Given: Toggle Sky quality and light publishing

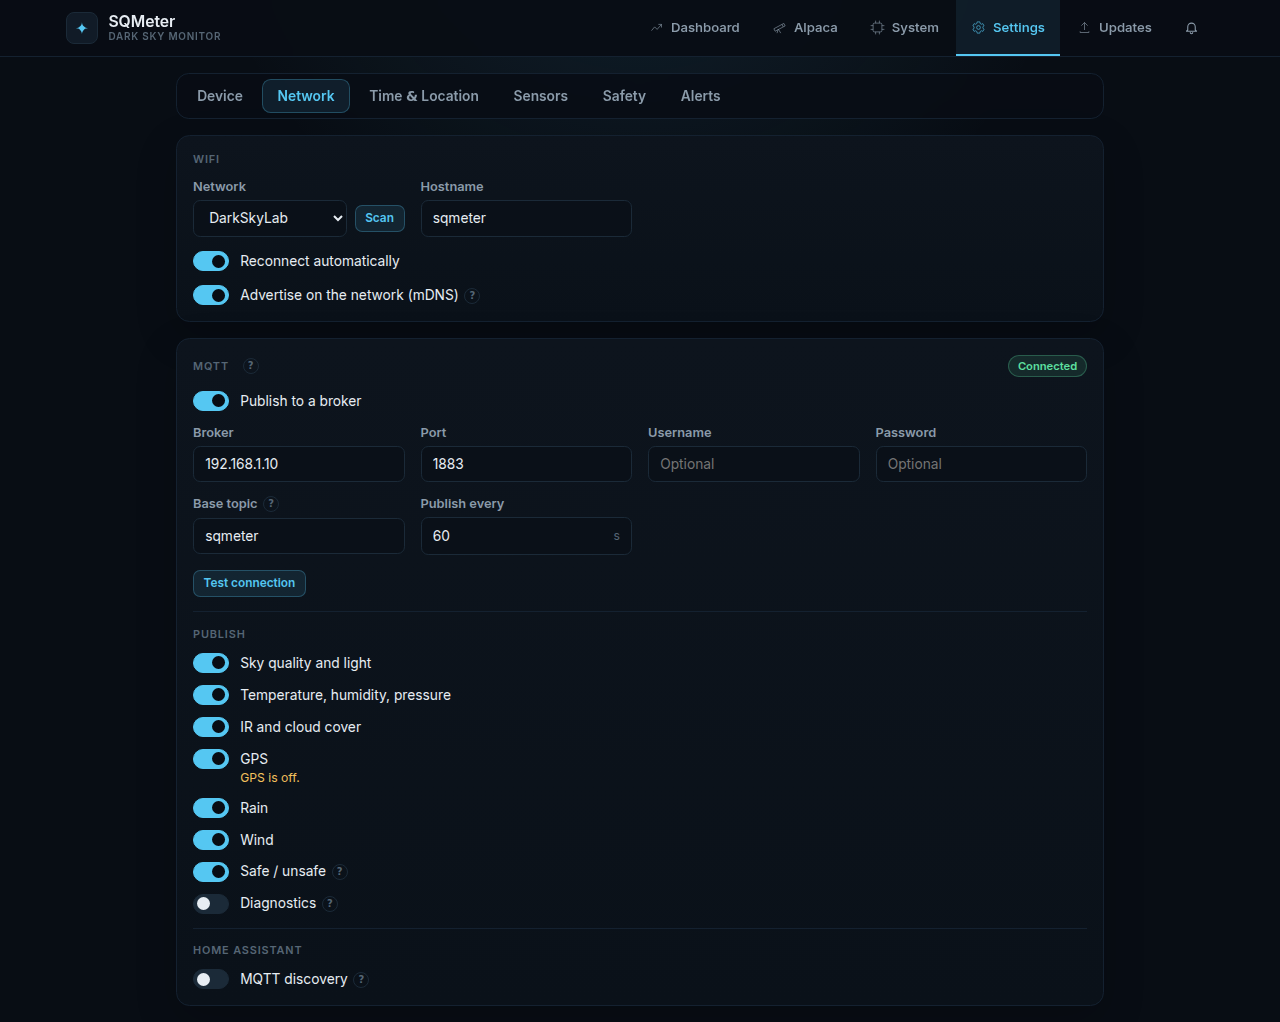Looking at the screenshot, I should 211,663.
